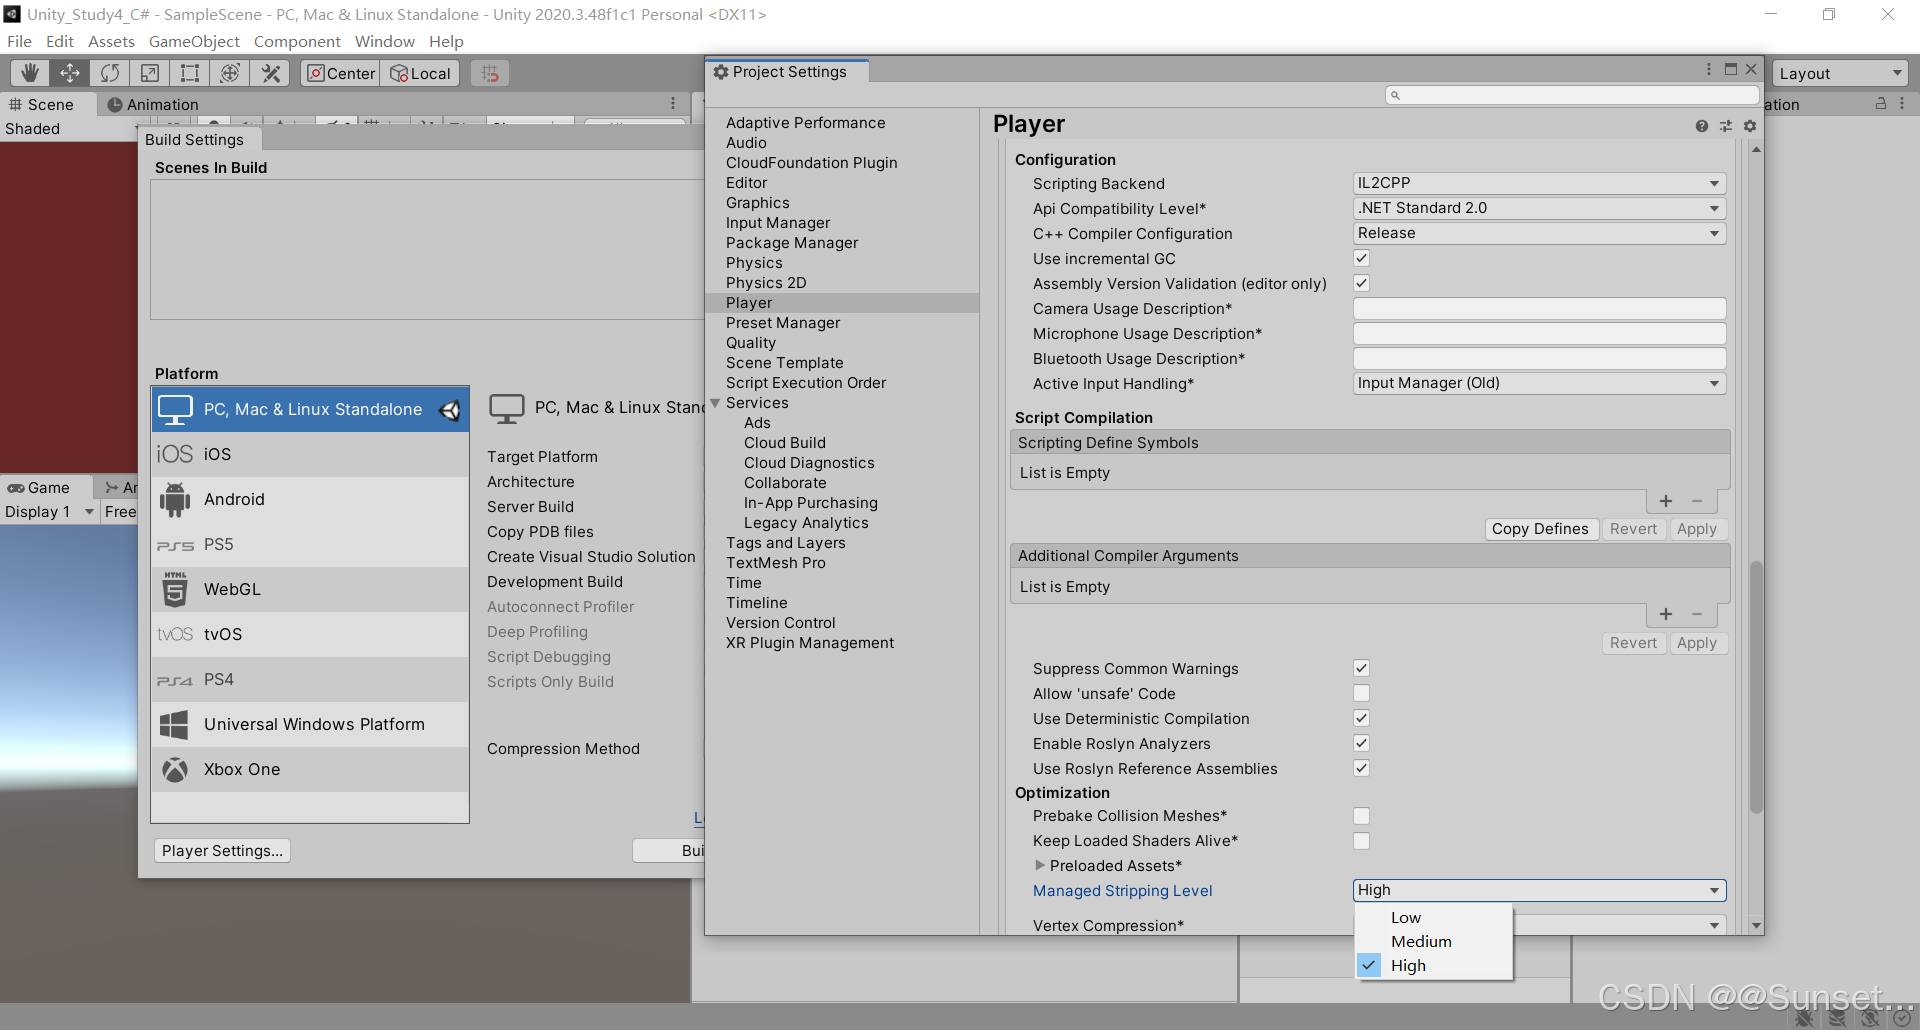Select the Rect tool
This screenshot has width=1920, height=1030.
pyautogui.click(x=190, y=73)
